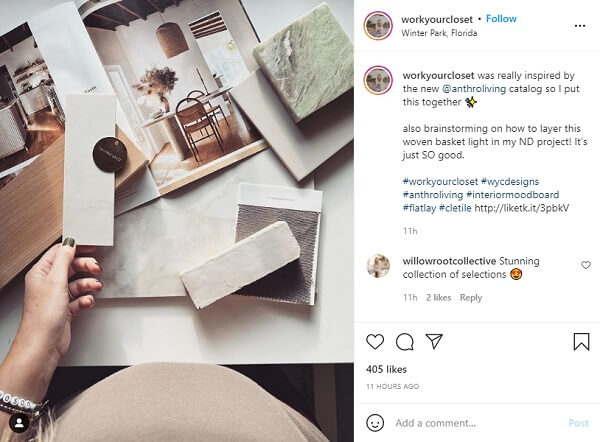Screen dimensions: 600x442
Task: Open the #interiormoodboard hashtag
Action: pos(512,195)
